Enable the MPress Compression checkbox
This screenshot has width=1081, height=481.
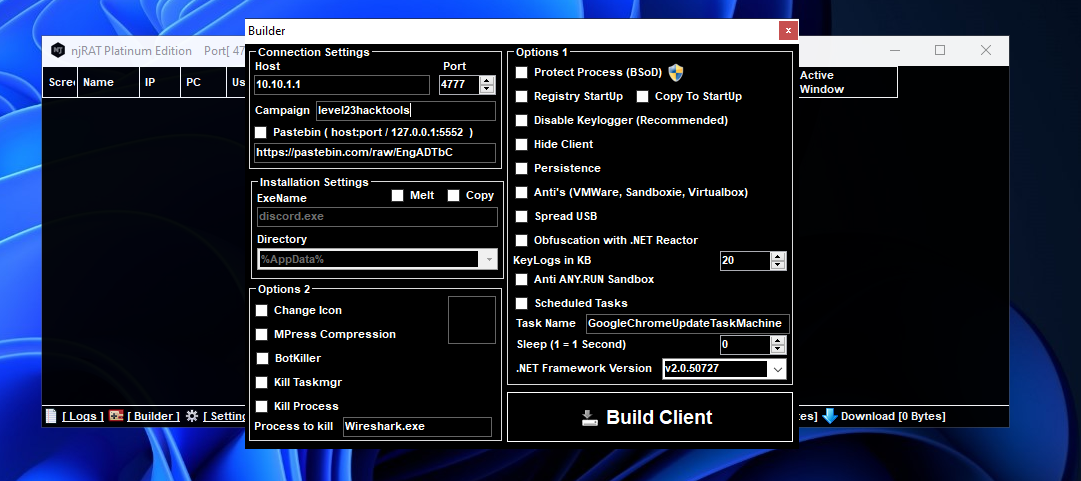click(x=261, y=334)
